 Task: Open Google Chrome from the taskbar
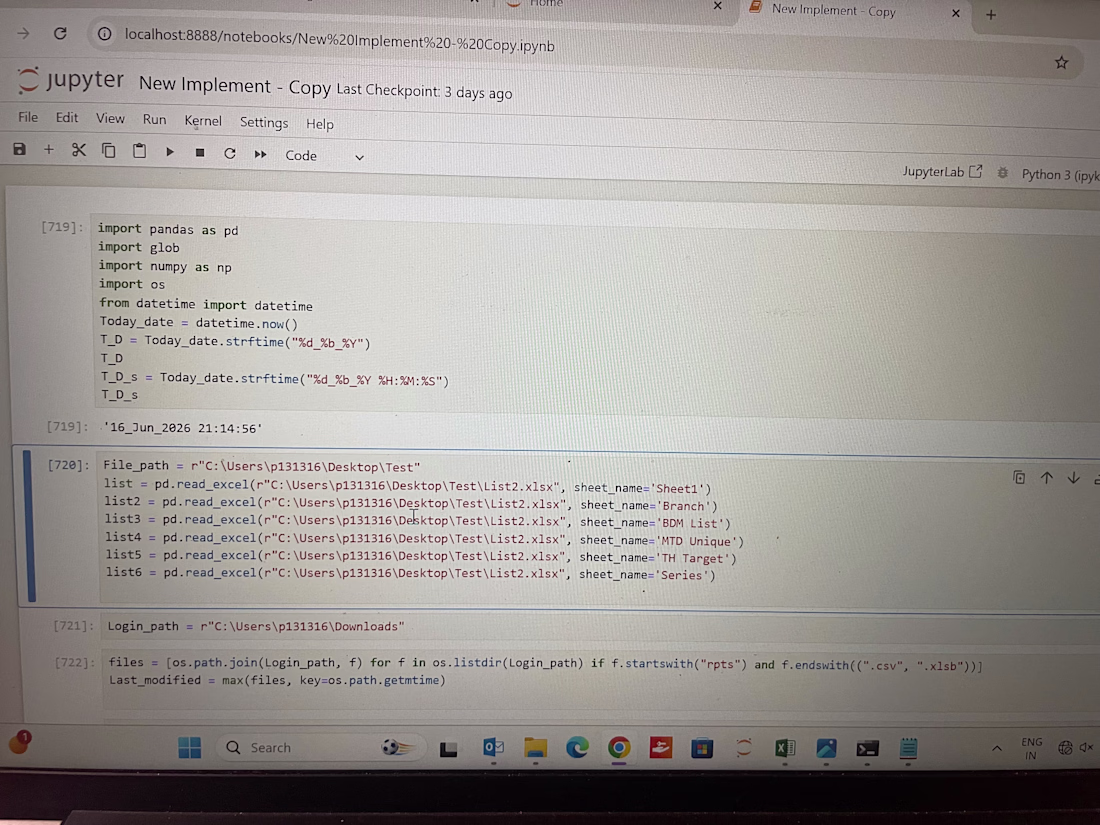pos(619,748)
